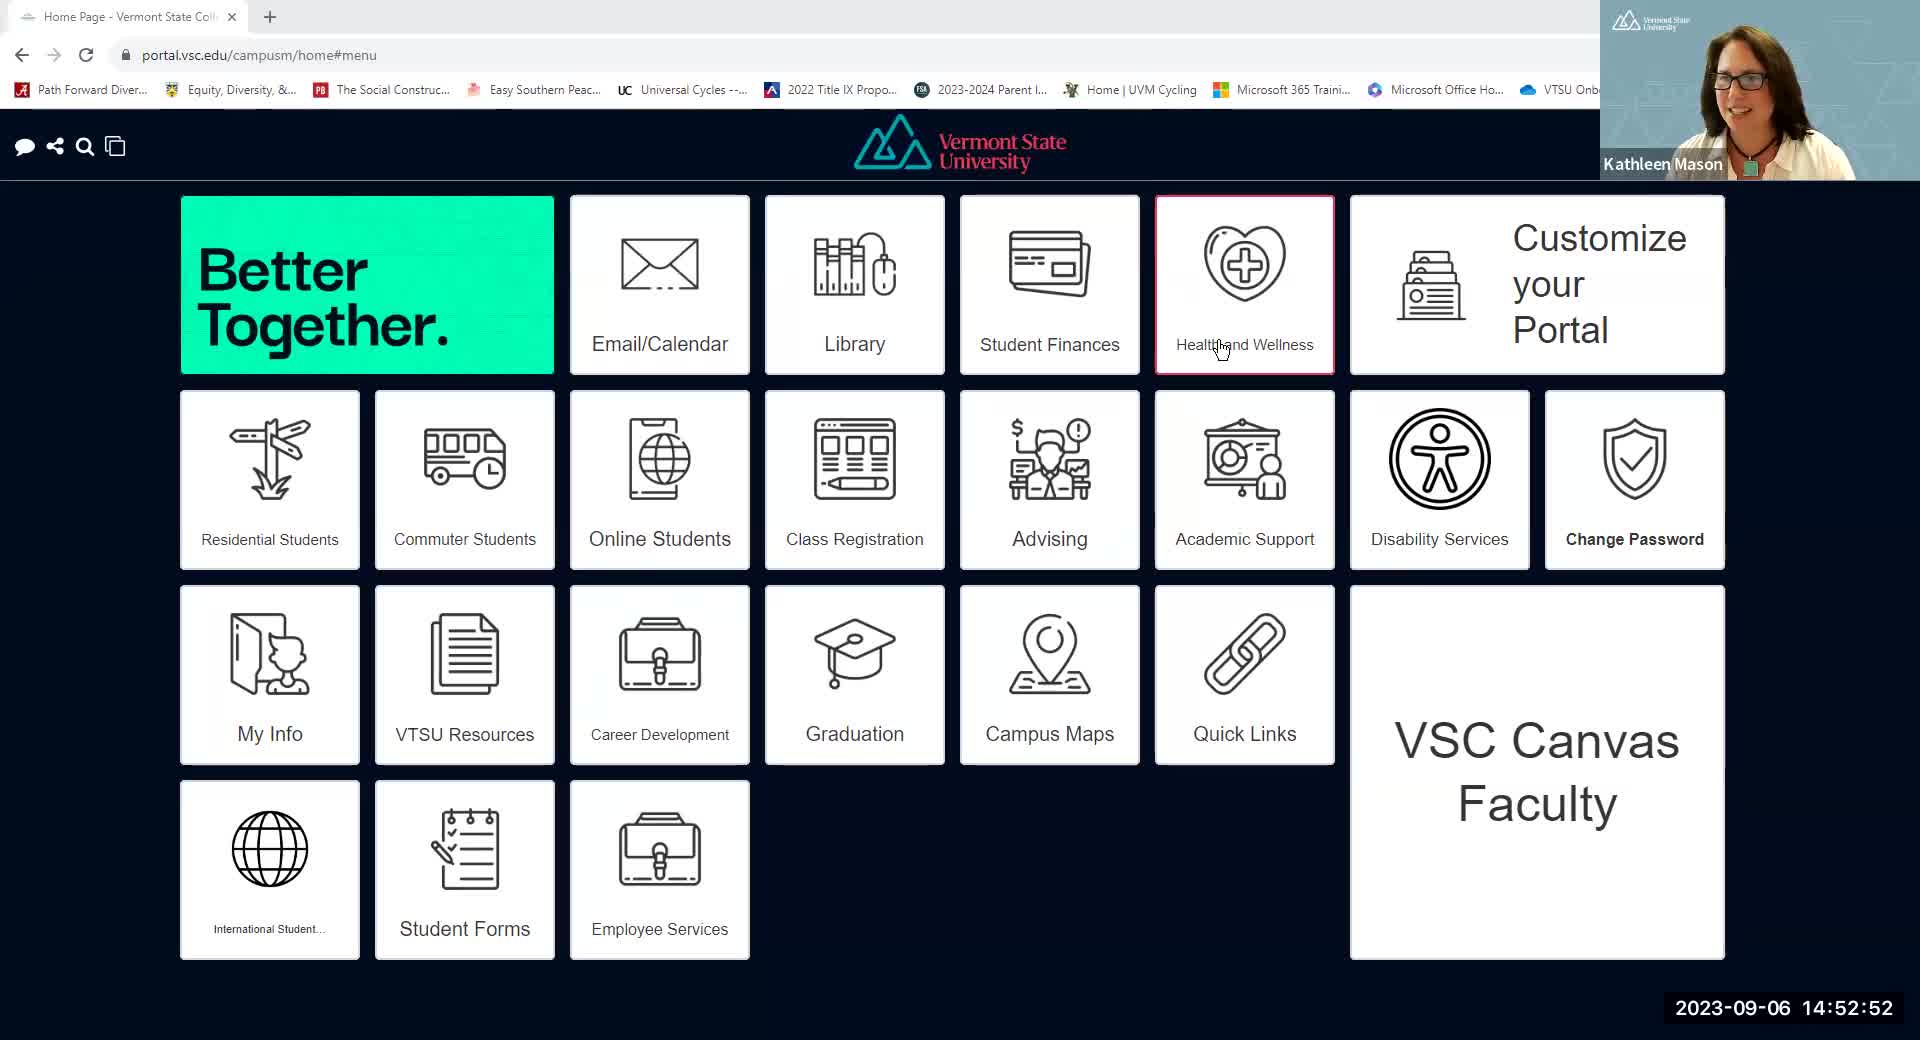
Task: Open the Change Password shield tile
Action: coord(1634,480)
